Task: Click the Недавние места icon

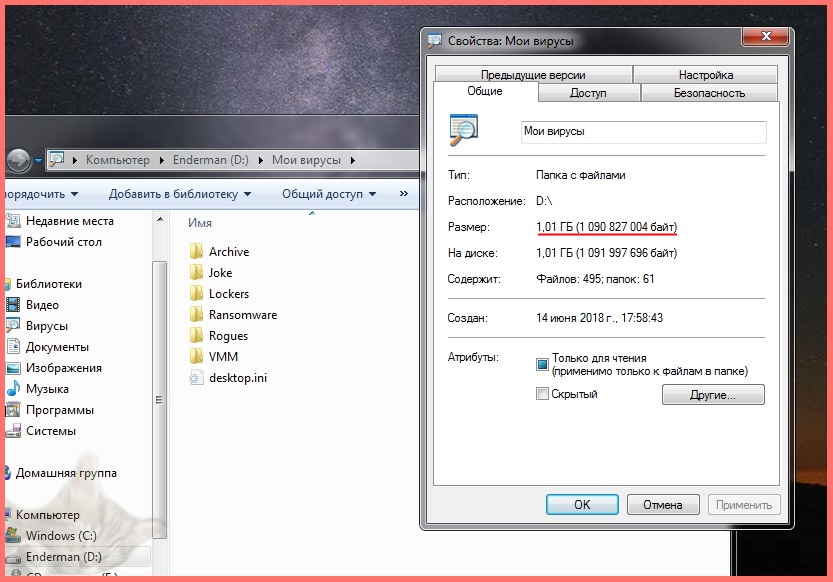Action: click(x=13, y=220)
